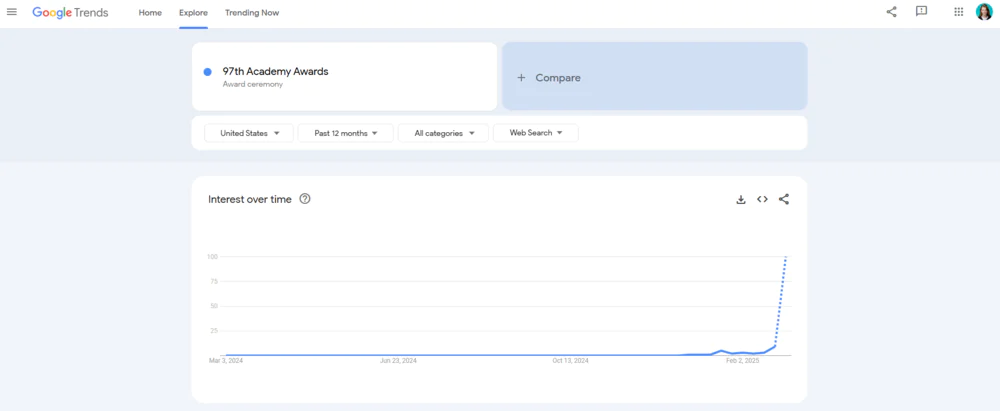Image resolution: width=1000 pixels, height=411 pixels.
Task: Click the Feb 2, 2025 axis label
Action: 743,361
